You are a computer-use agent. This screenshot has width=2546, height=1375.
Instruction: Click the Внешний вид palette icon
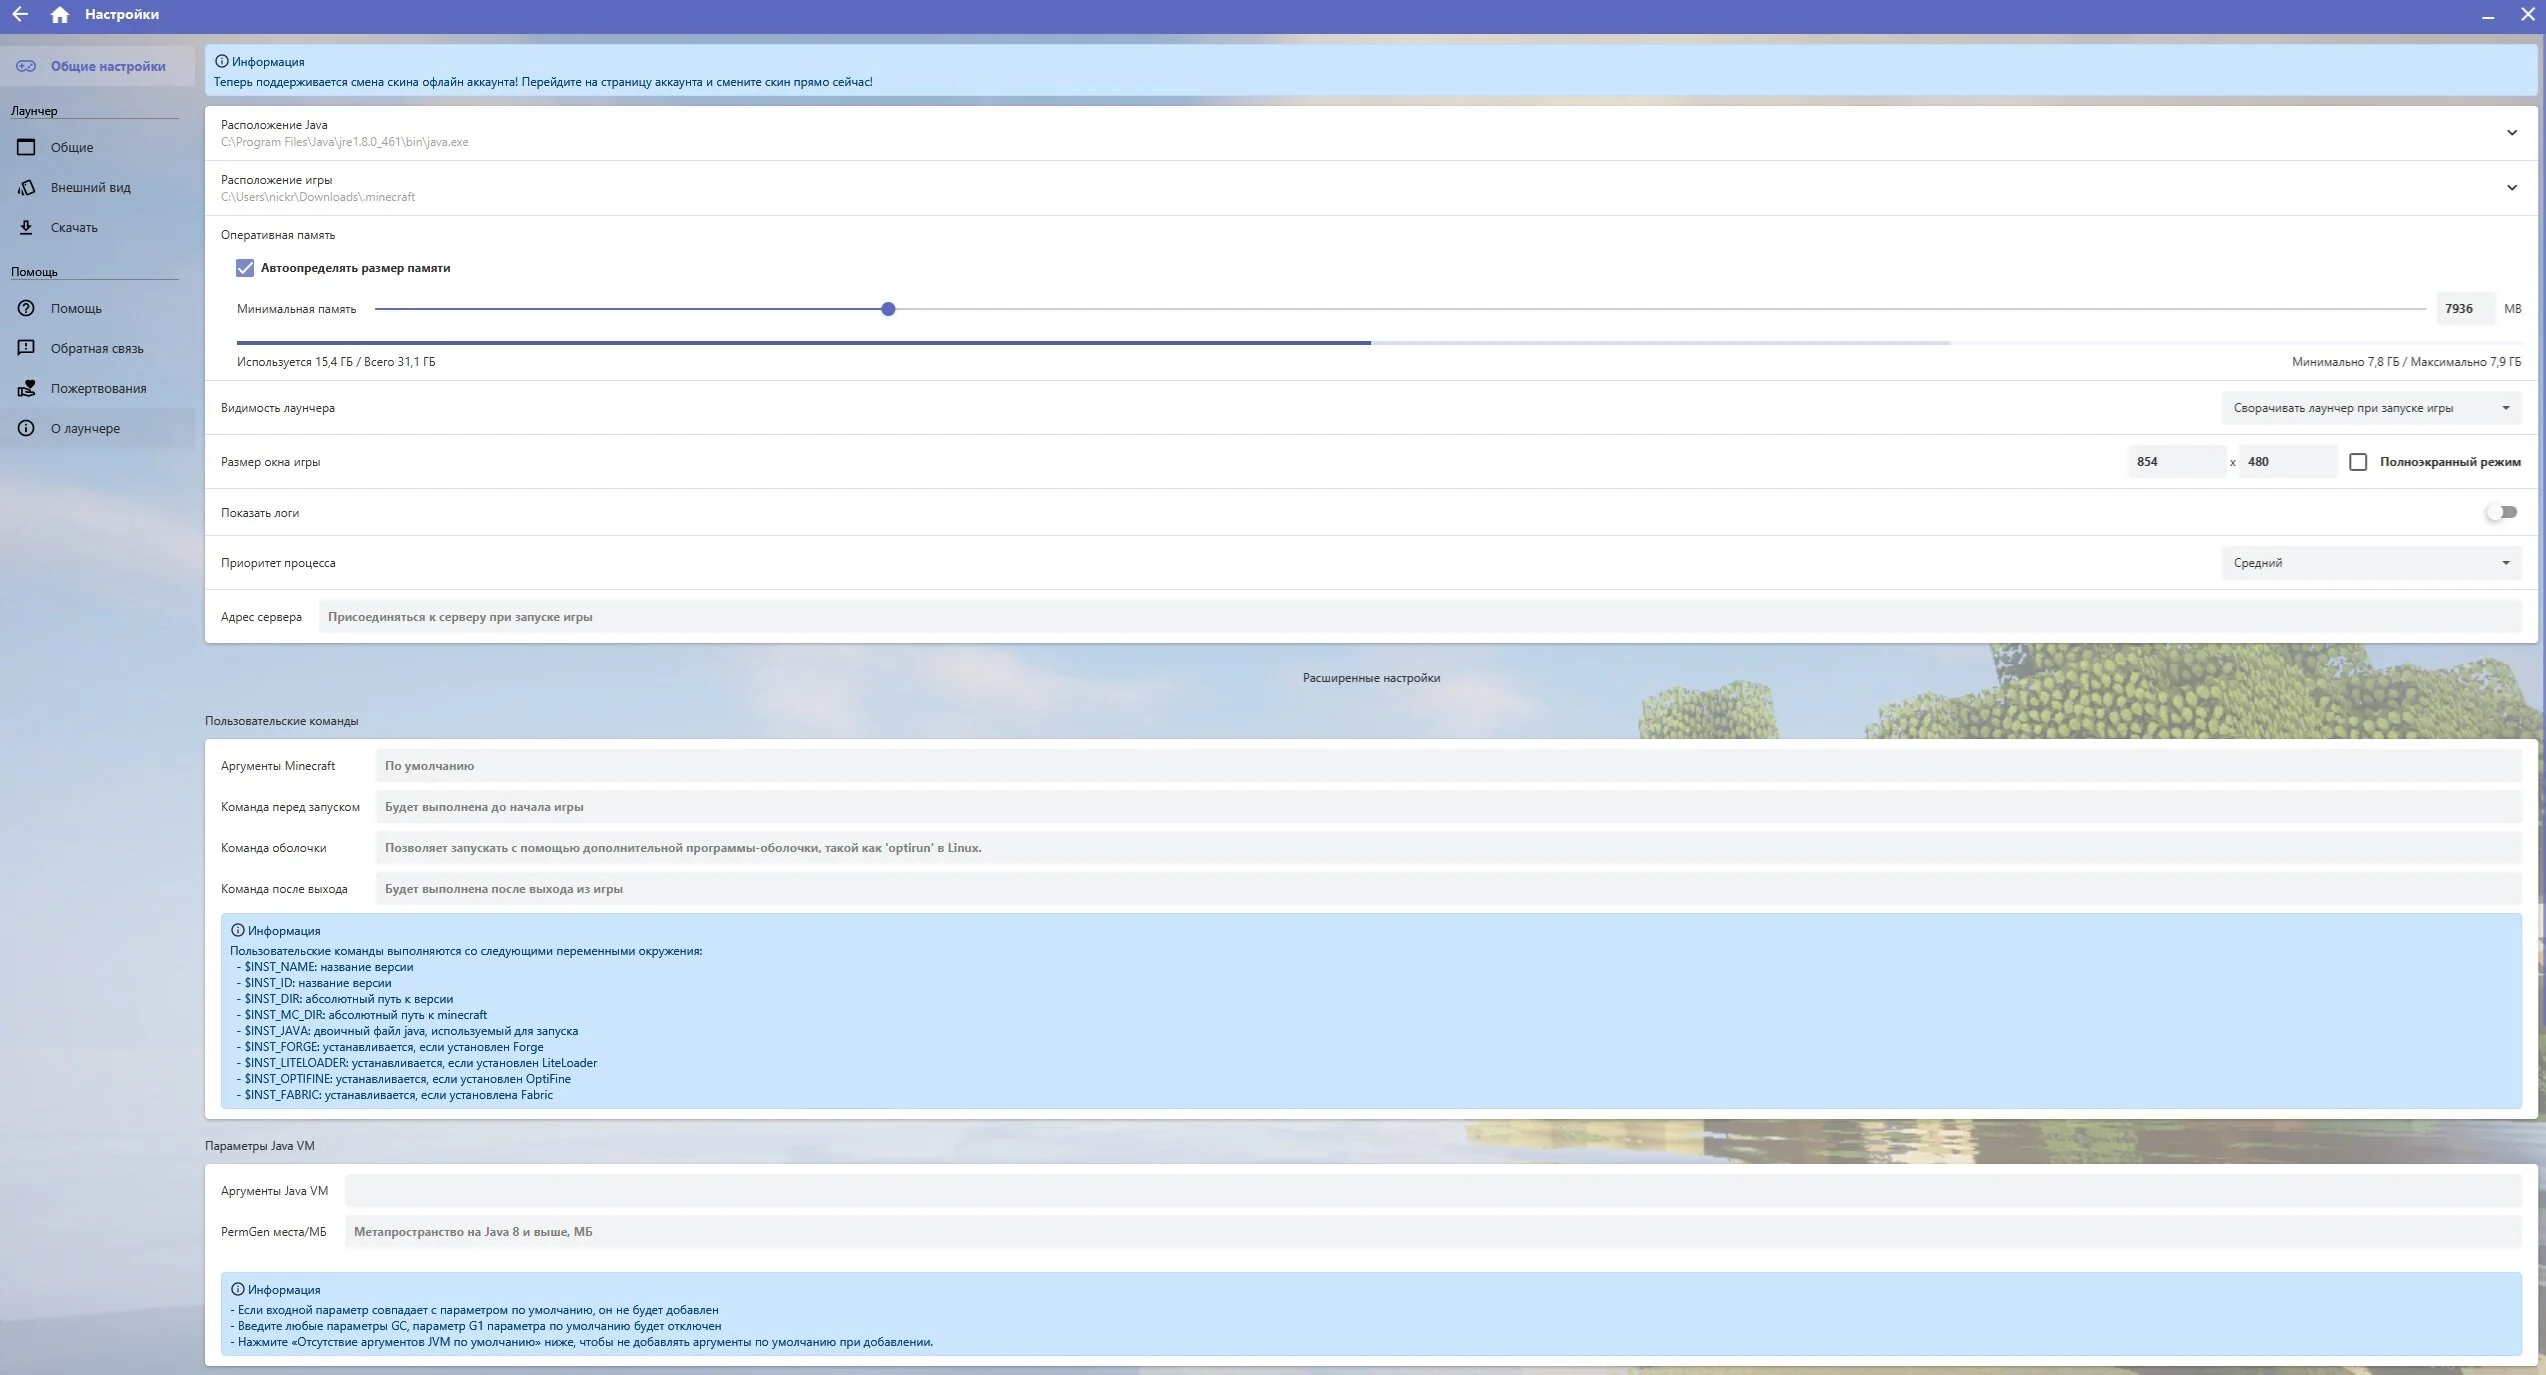(x=27, y=187)
